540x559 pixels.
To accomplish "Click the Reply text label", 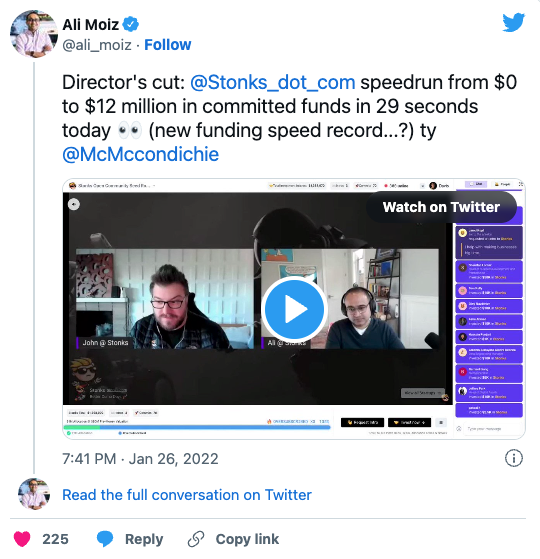I will tap(144, 539).
